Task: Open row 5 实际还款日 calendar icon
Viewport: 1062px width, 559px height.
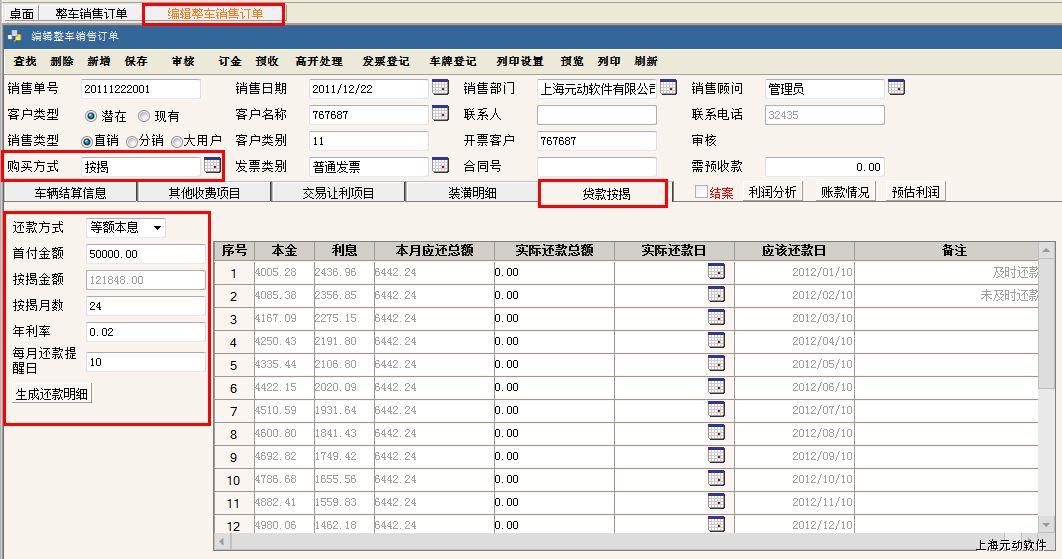Action: [x=716, y=363]
